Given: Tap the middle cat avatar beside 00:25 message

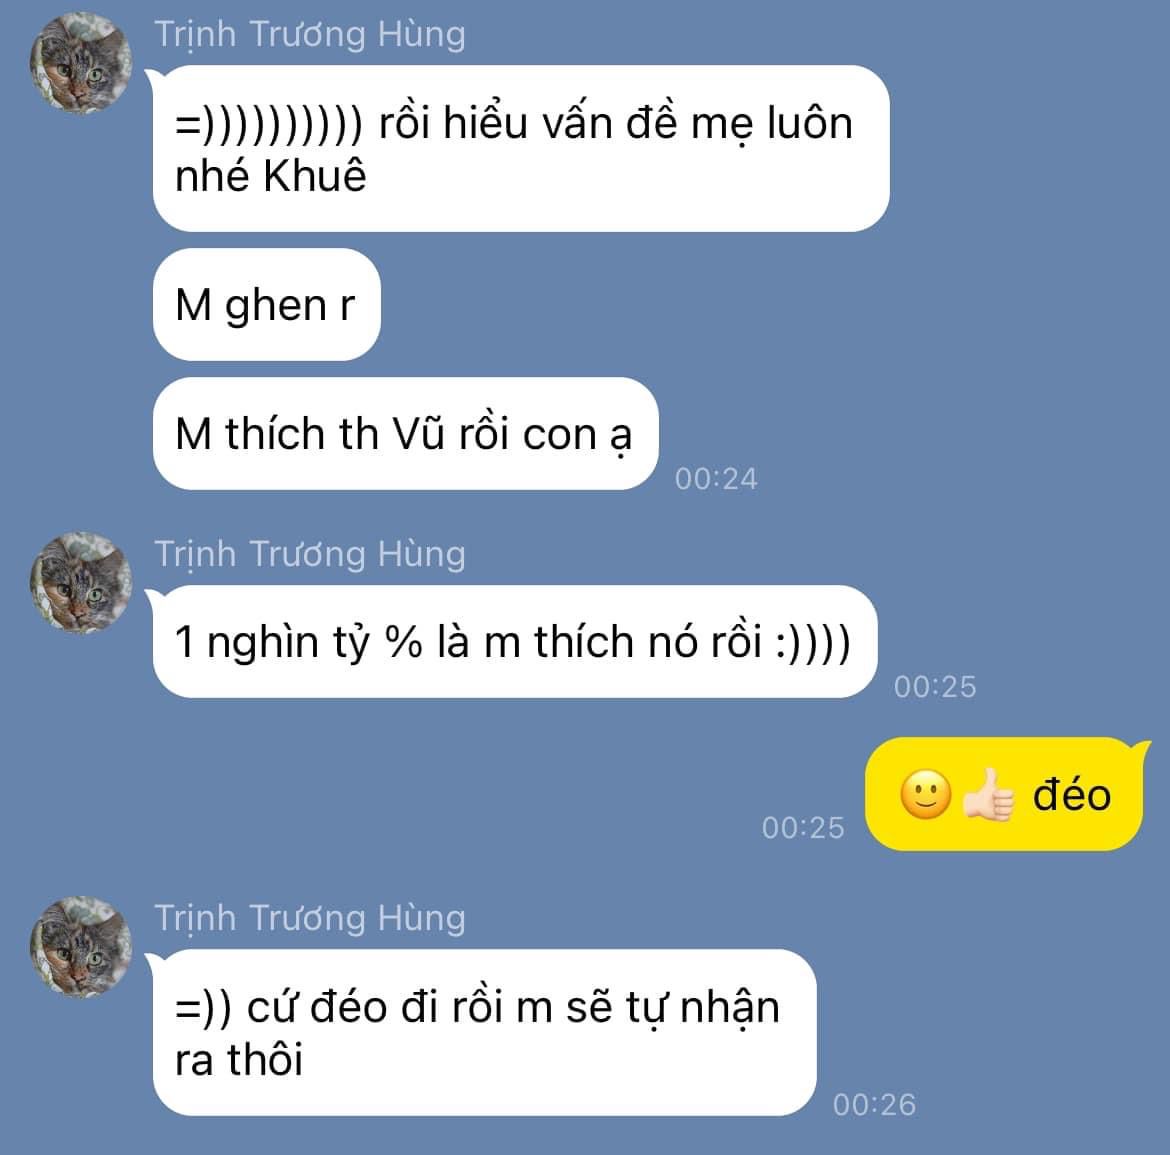Looking at the screenshot, I should (x=81, y=583).
